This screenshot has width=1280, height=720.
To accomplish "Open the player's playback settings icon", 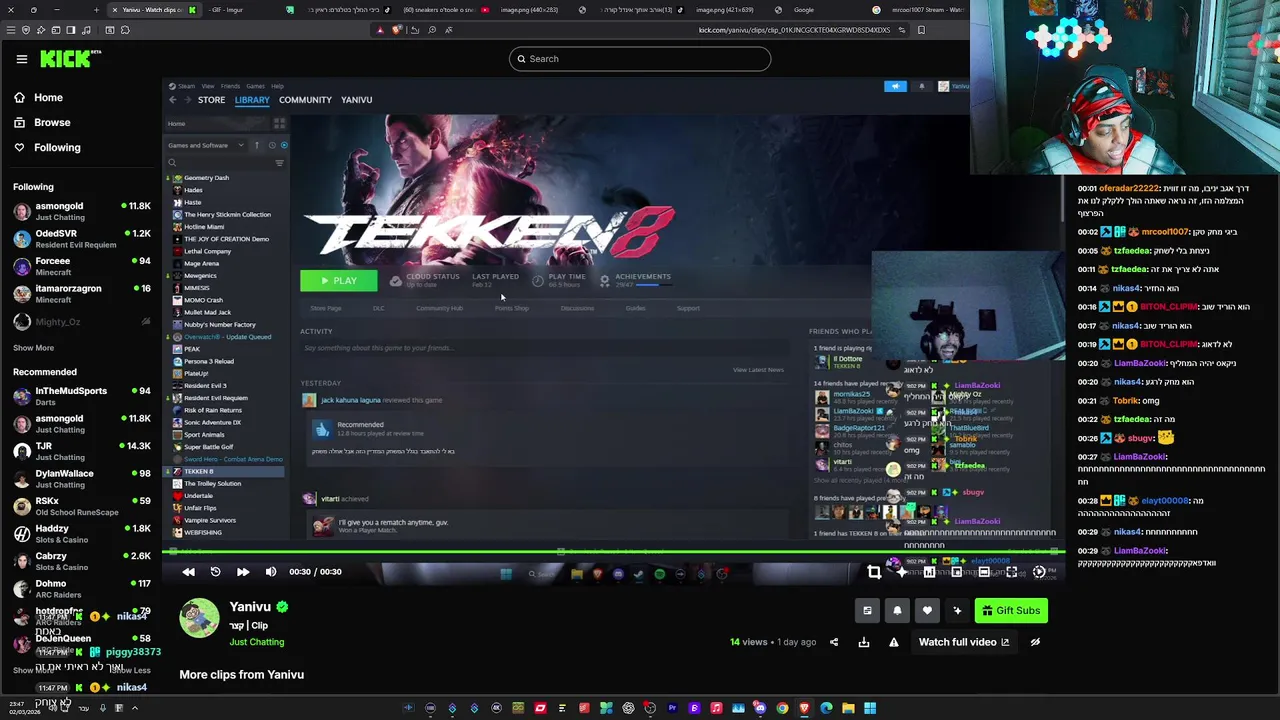I will click(x=1039, y=572).
